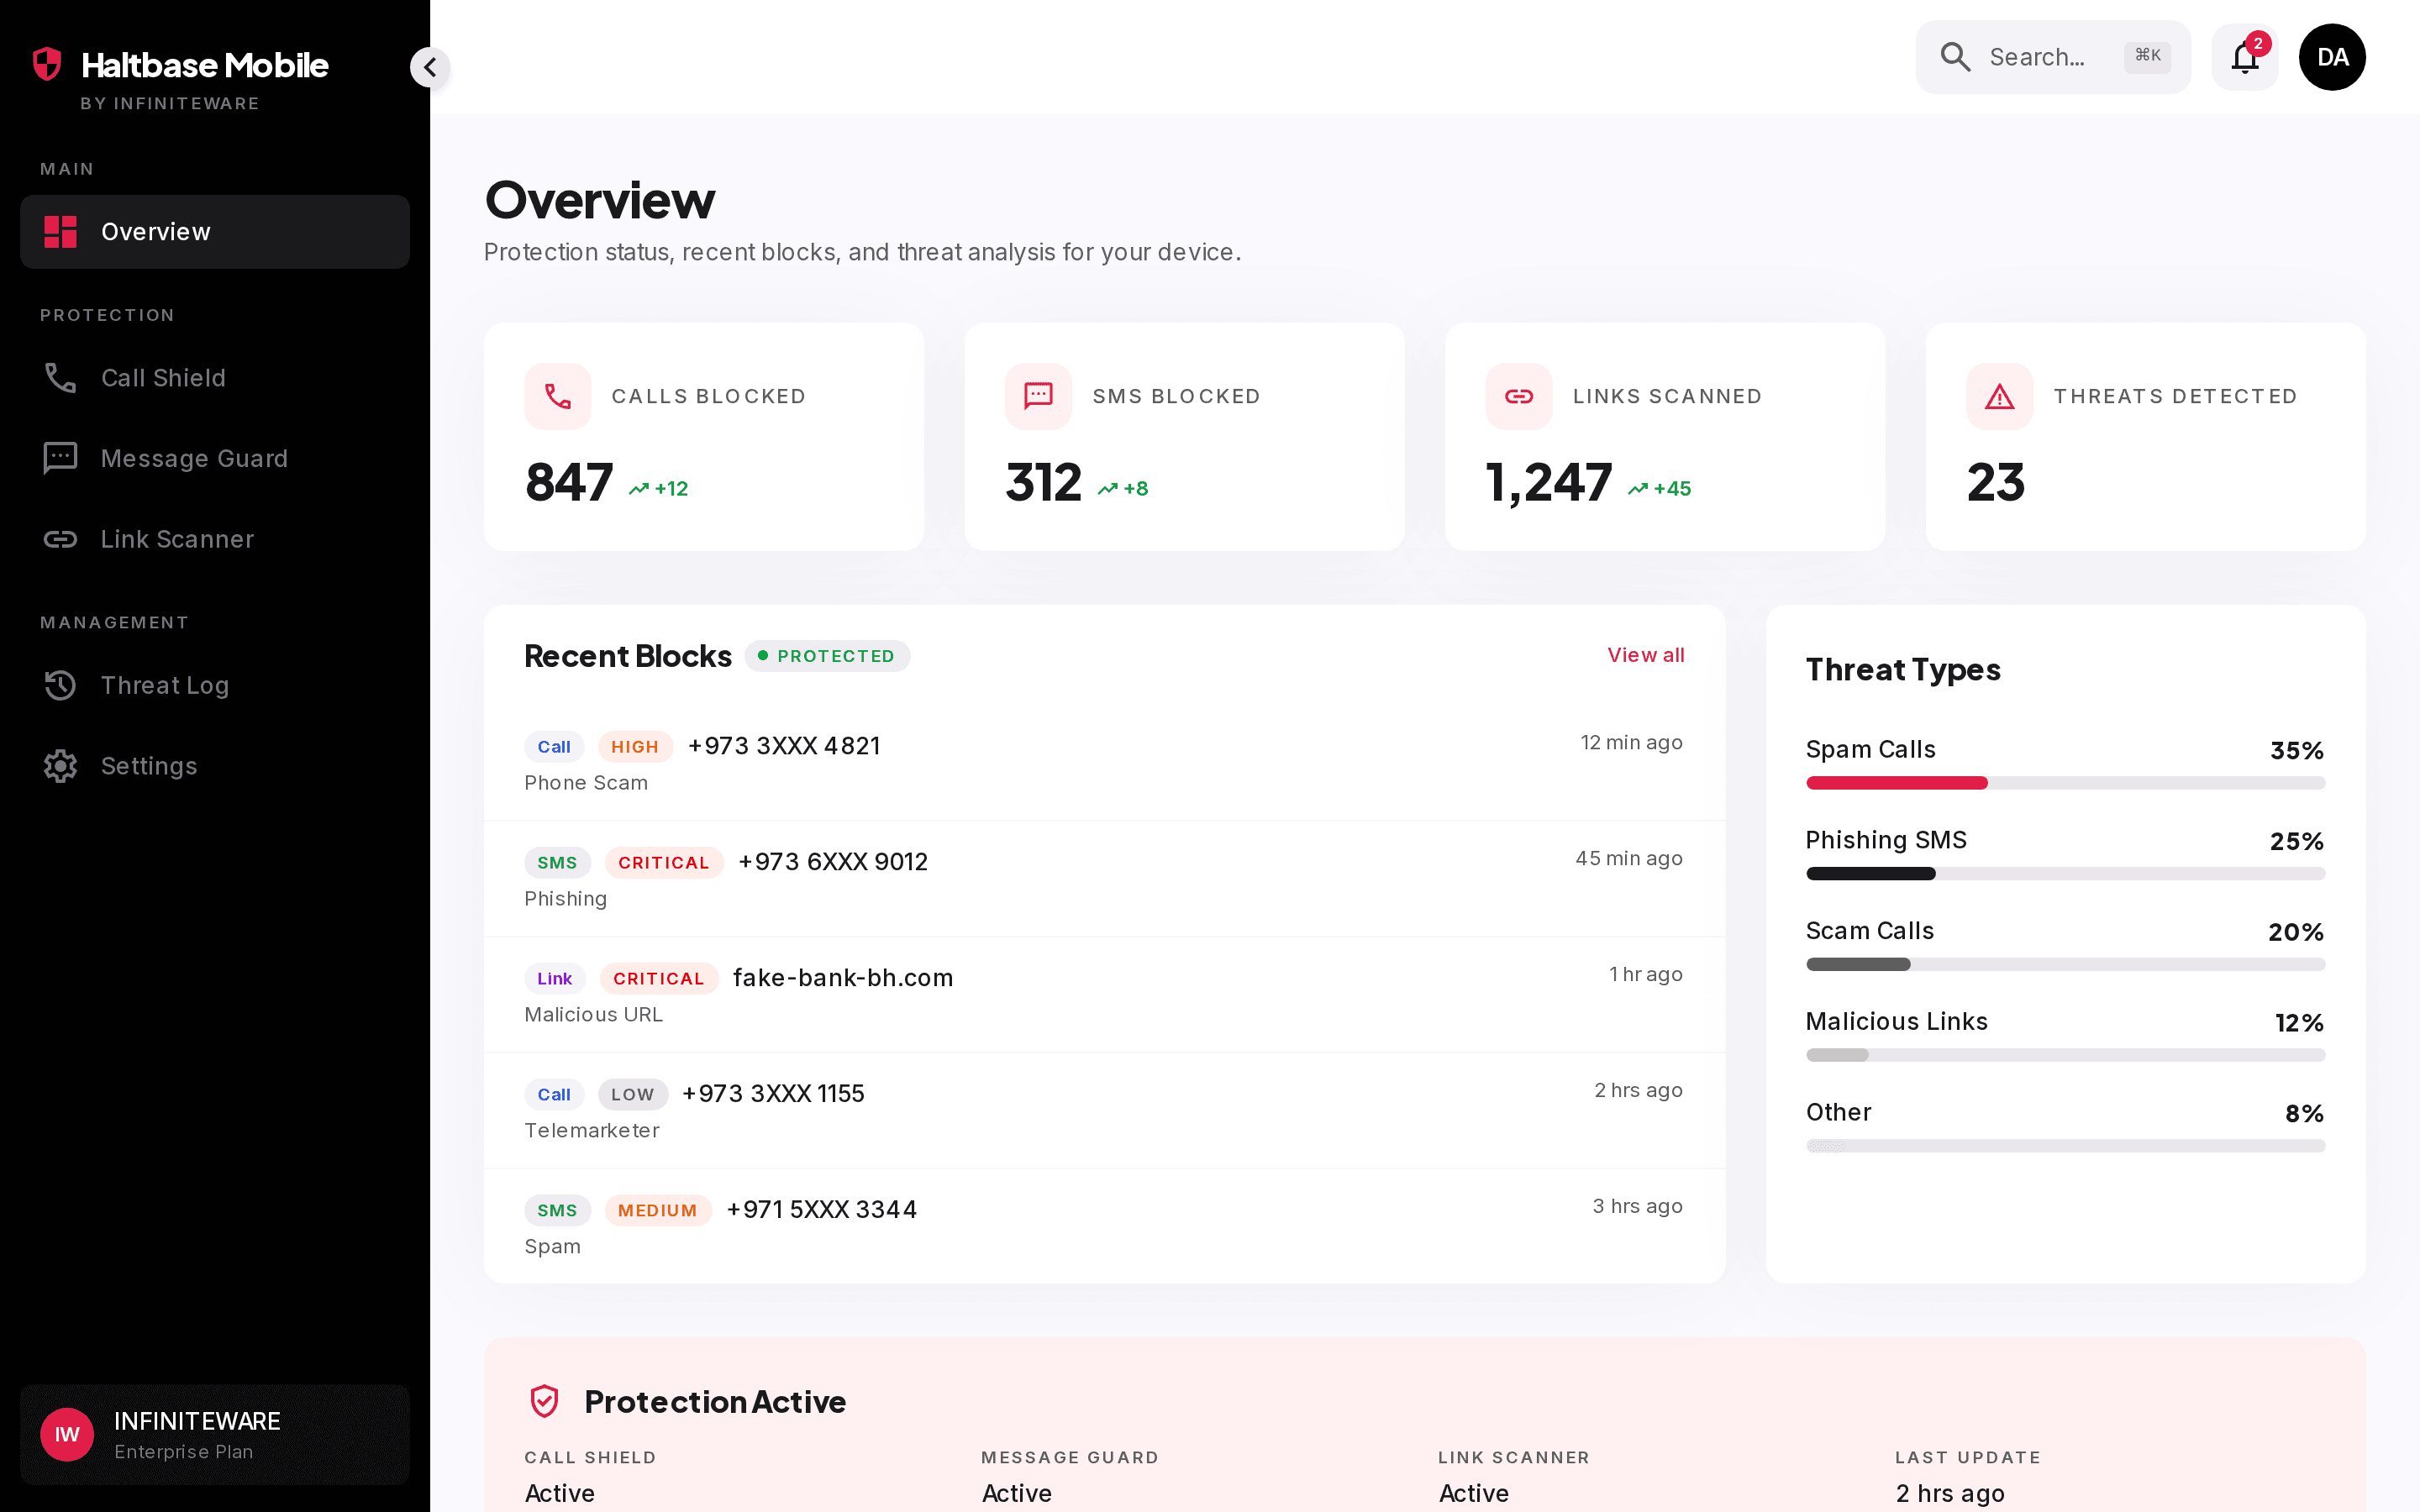
Task: Click the CRITICAL tag on the Phishing row
Action: (x=664, y=863)
